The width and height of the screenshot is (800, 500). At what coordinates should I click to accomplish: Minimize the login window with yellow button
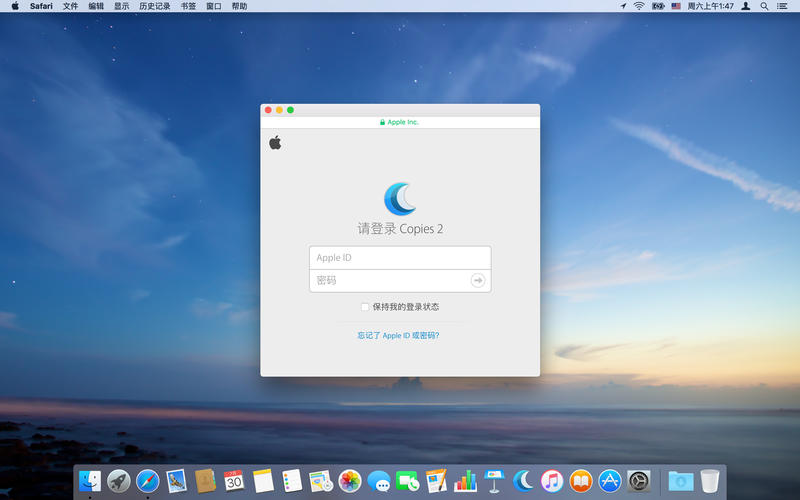click(279, 110)
